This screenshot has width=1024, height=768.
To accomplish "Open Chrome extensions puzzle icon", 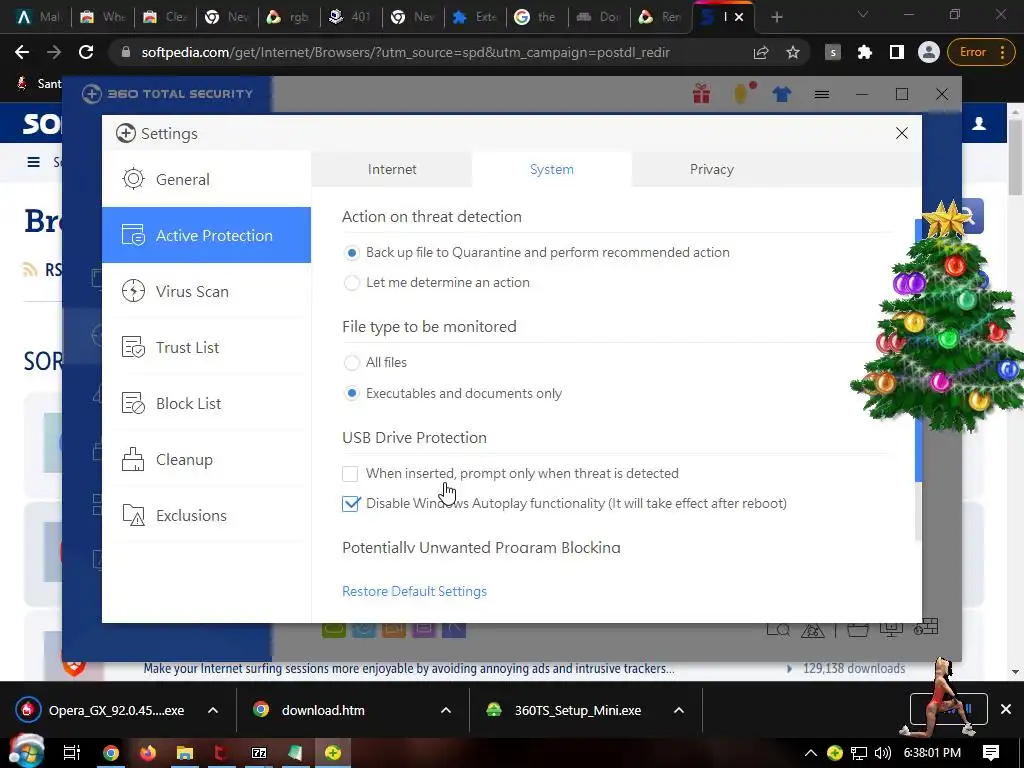I will pos(865,52).
